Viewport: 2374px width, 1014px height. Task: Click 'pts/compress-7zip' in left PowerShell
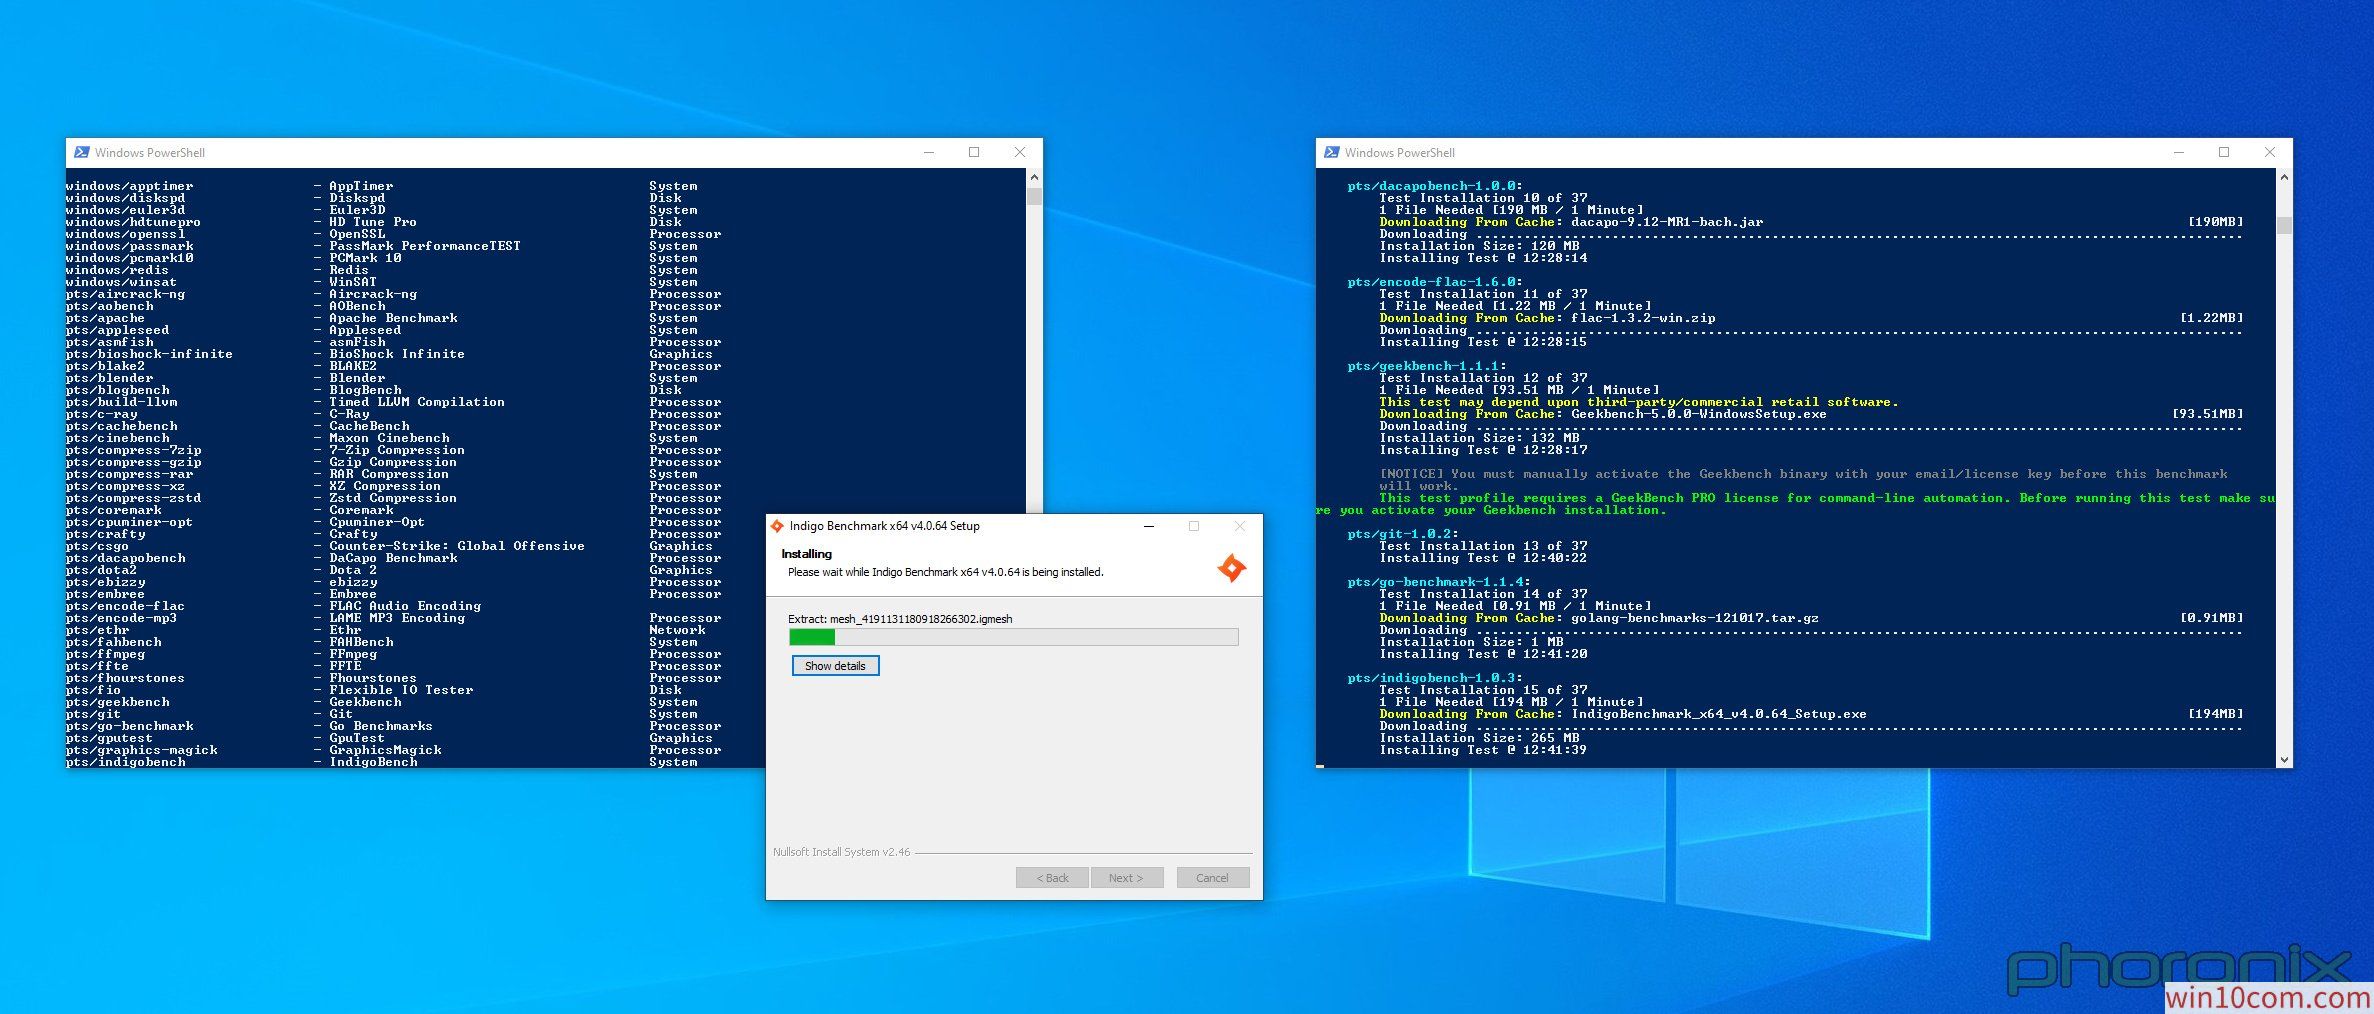[133, 450]
